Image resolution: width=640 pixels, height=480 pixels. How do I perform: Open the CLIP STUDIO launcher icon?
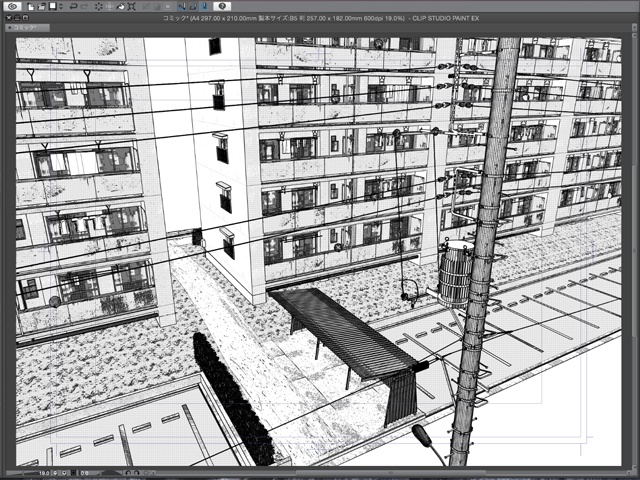click(x=13, y=6)
